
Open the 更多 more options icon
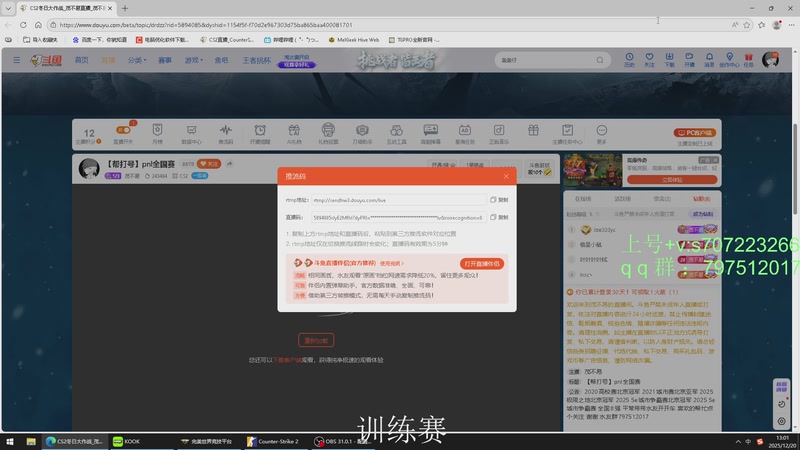point(602,134)
